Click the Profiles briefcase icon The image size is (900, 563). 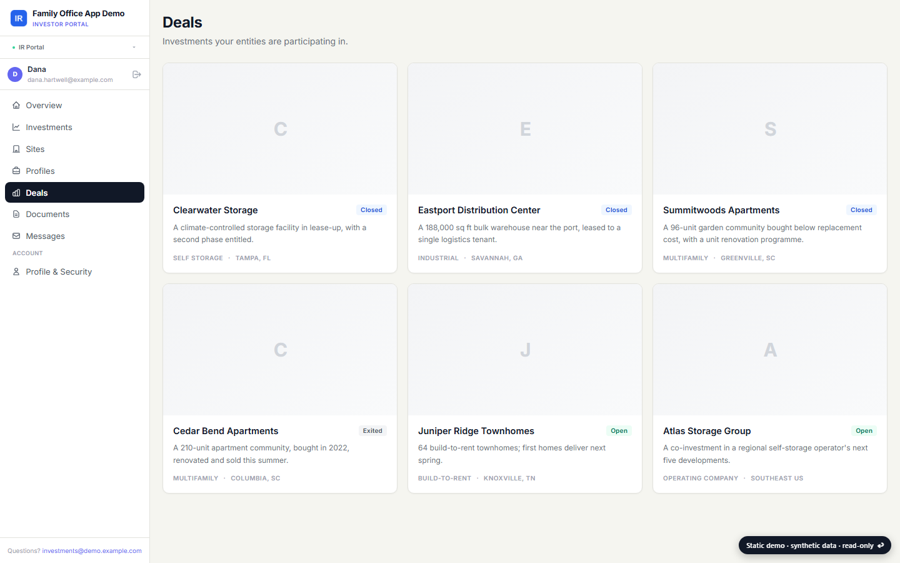coord(16,170)
